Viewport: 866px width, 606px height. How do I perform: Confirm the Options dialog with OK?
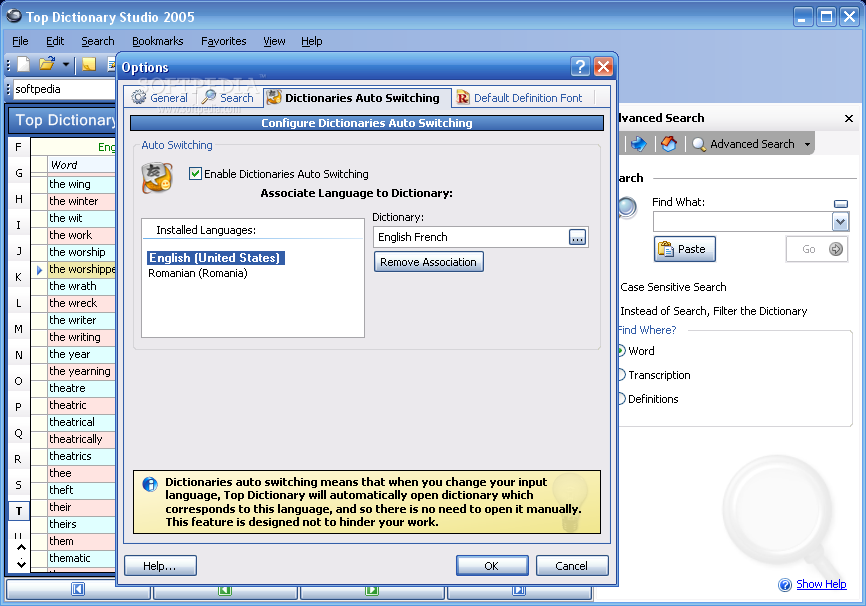pos(492,566)
